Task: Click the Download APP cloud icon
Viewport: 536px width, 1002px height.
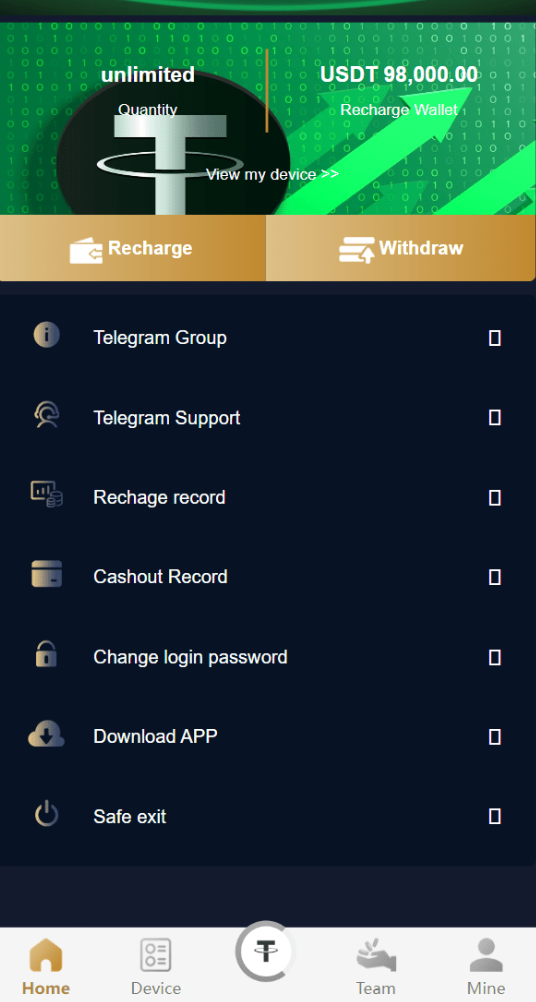Action: point(46,734)
